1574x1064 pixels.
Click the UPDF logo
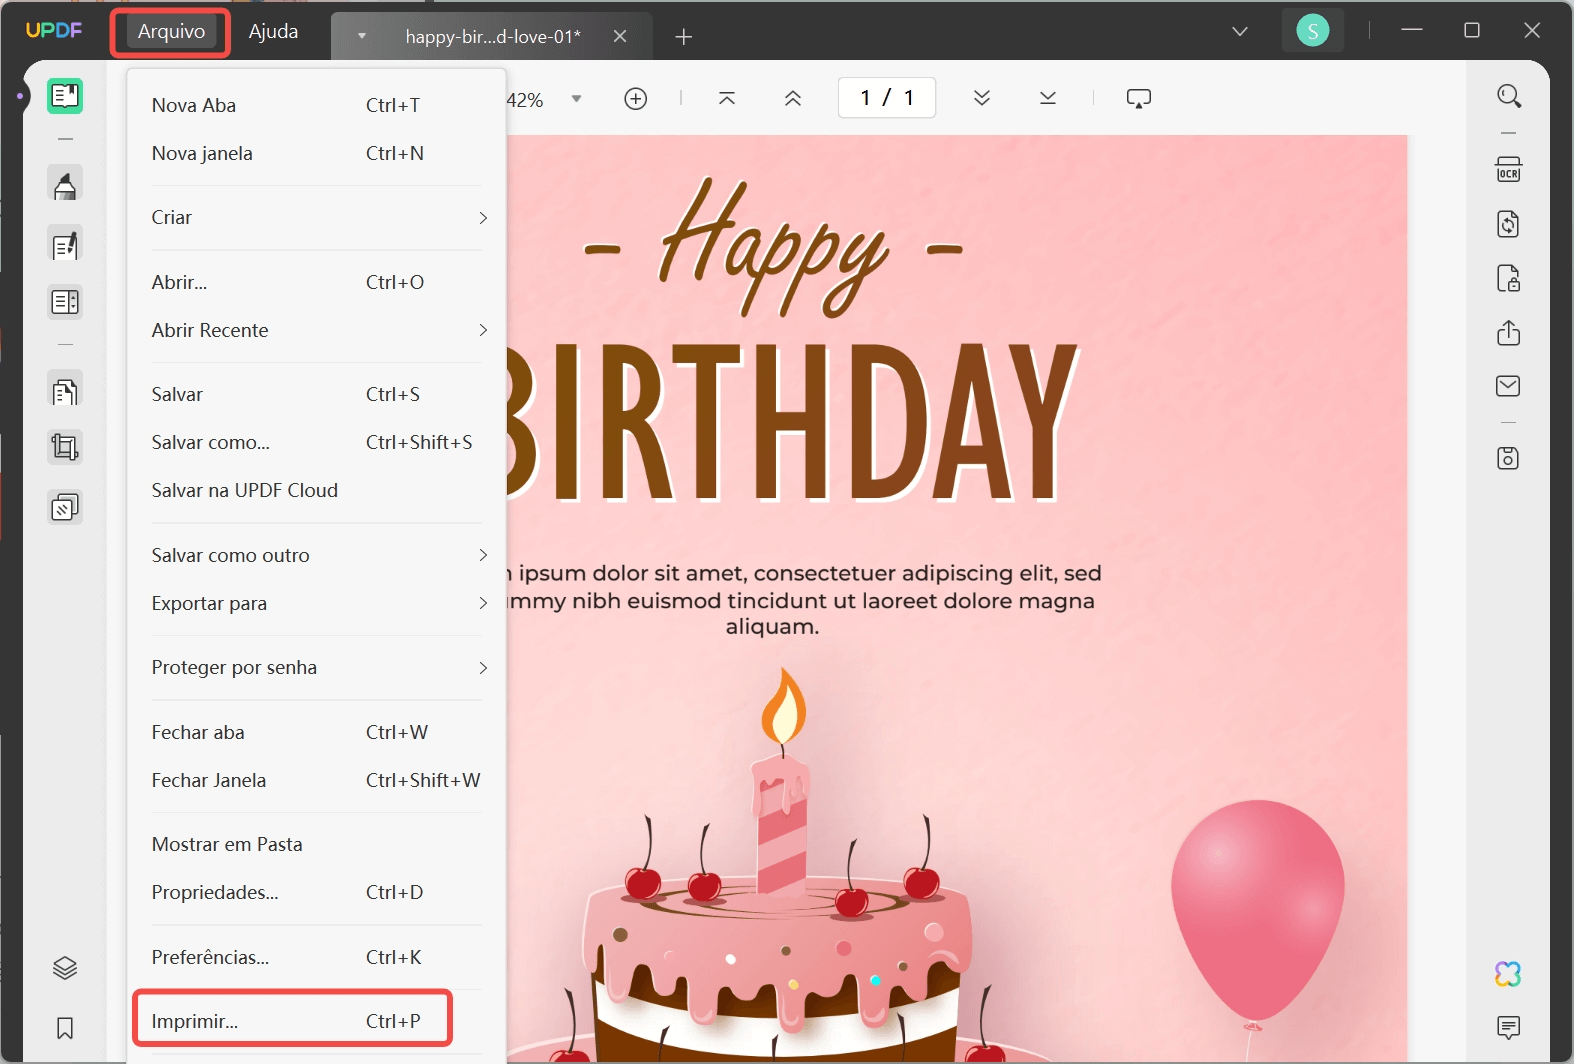click(x=54, y=30)
